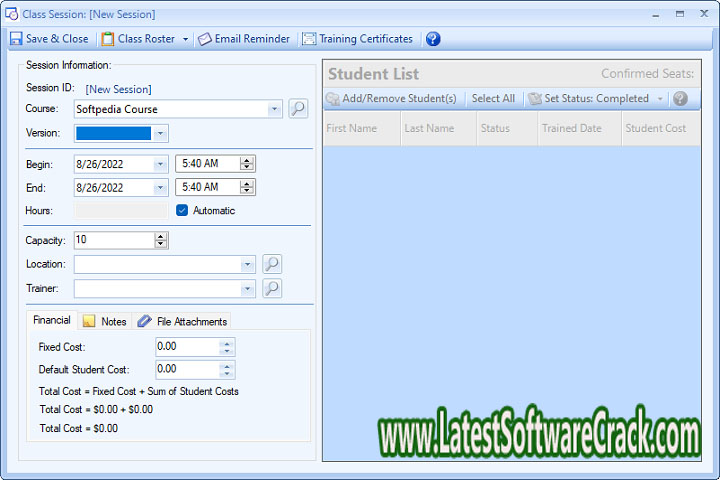Open the Version dropdown

160,134
